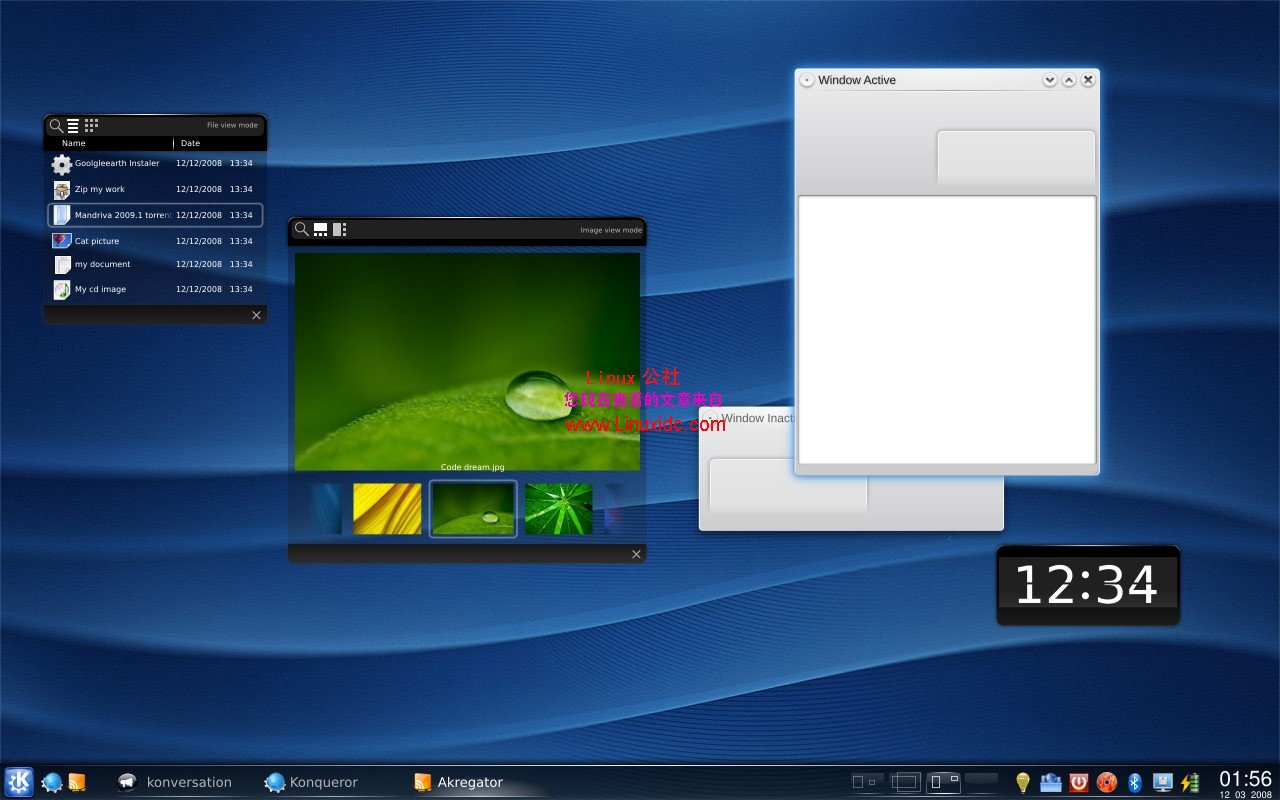Image resolution: width=1280 pixels, height=800 pixels.
Task: Open search in the file view widget
Action: click(56, 126)
